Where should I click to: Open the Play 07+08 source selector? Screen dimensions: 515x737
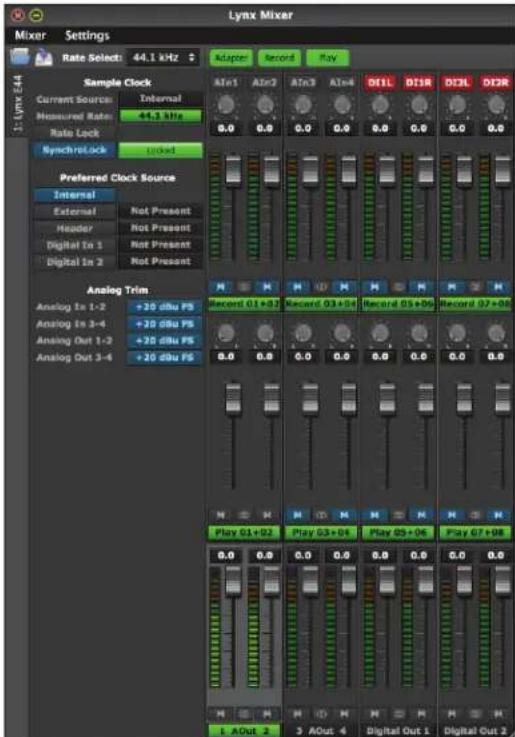pos(475,533)
